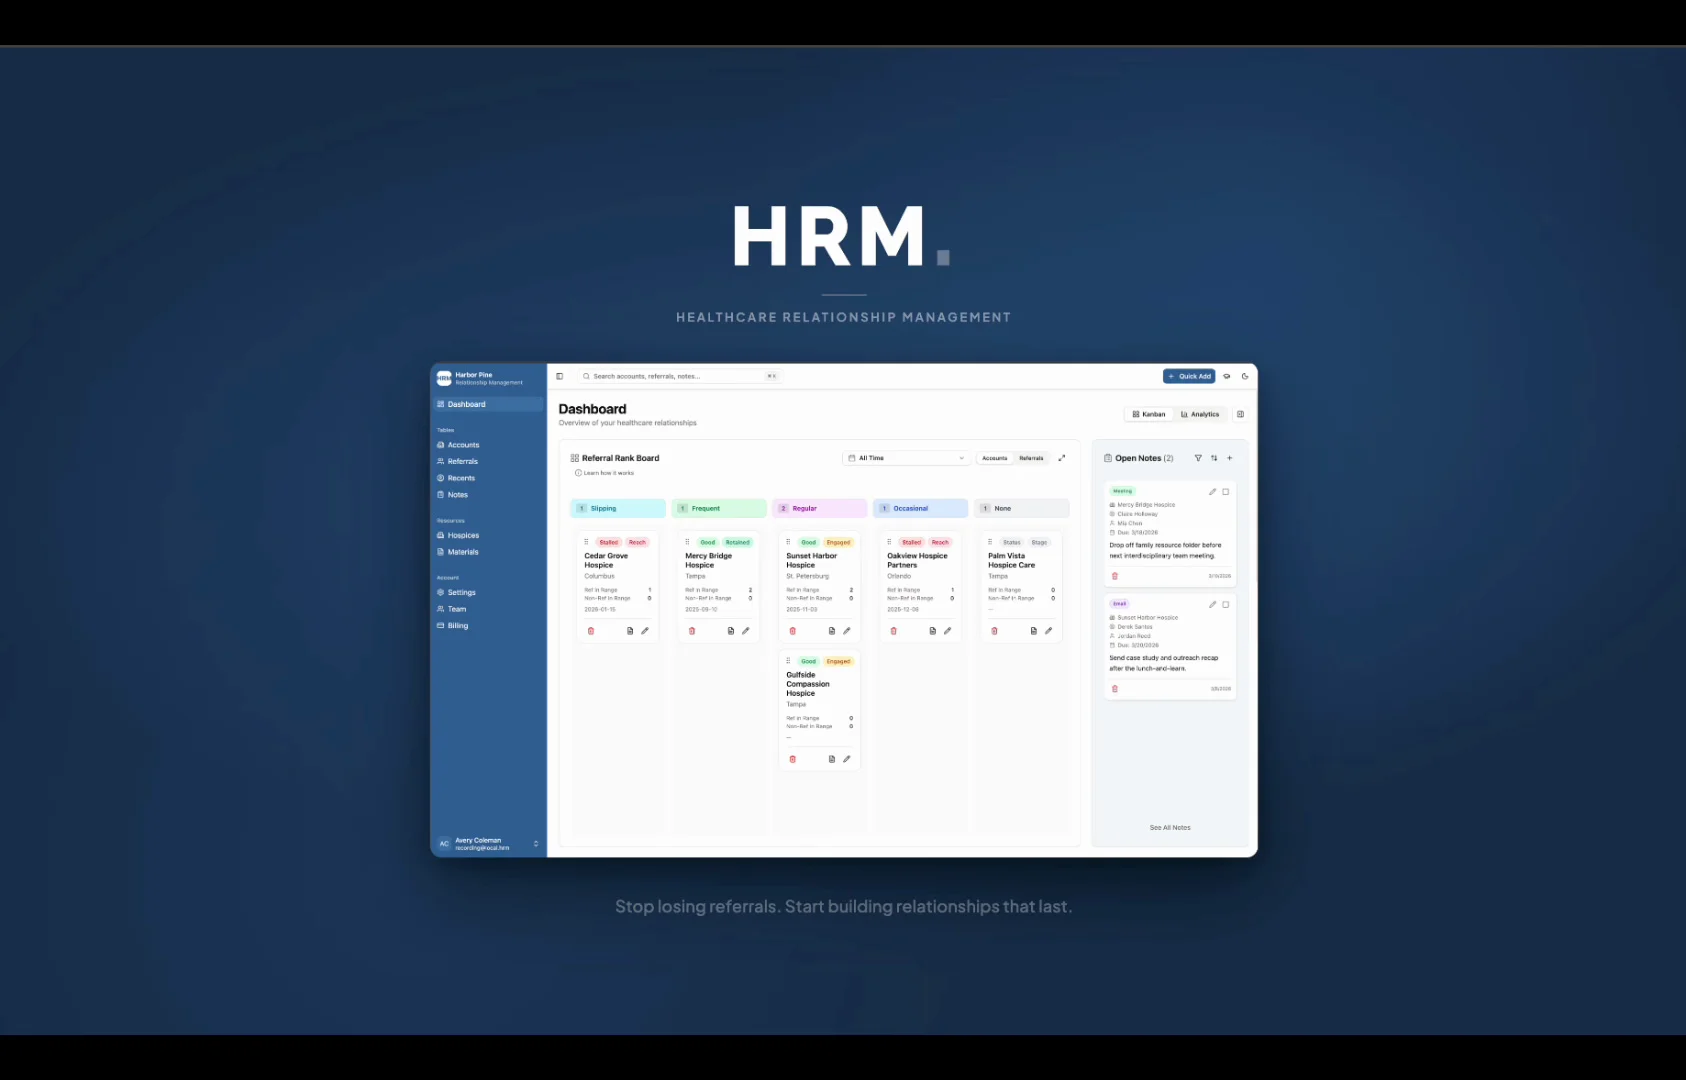
Task: Click the filter icon in Open Notes
Action: pyautogui.click(x=1198, y=458)
